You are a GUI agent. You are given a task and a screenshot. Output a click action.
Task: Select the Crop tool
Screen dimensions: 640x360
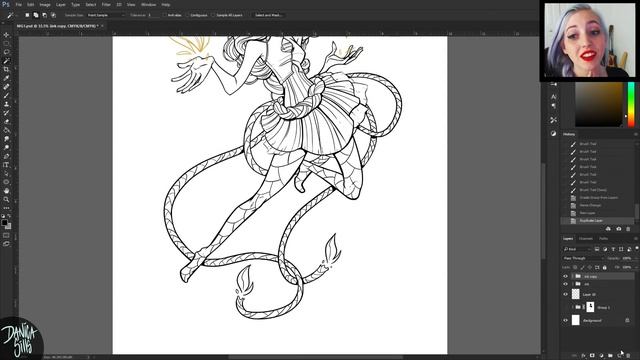click(x=6, y=69)
